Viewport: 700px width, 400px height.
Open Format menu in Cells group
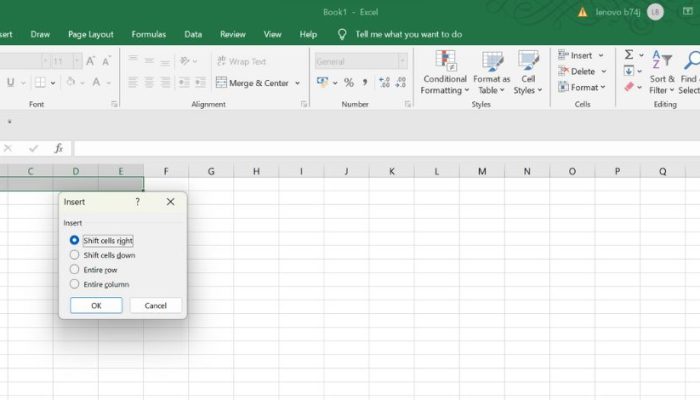click(x=582, y=88)
